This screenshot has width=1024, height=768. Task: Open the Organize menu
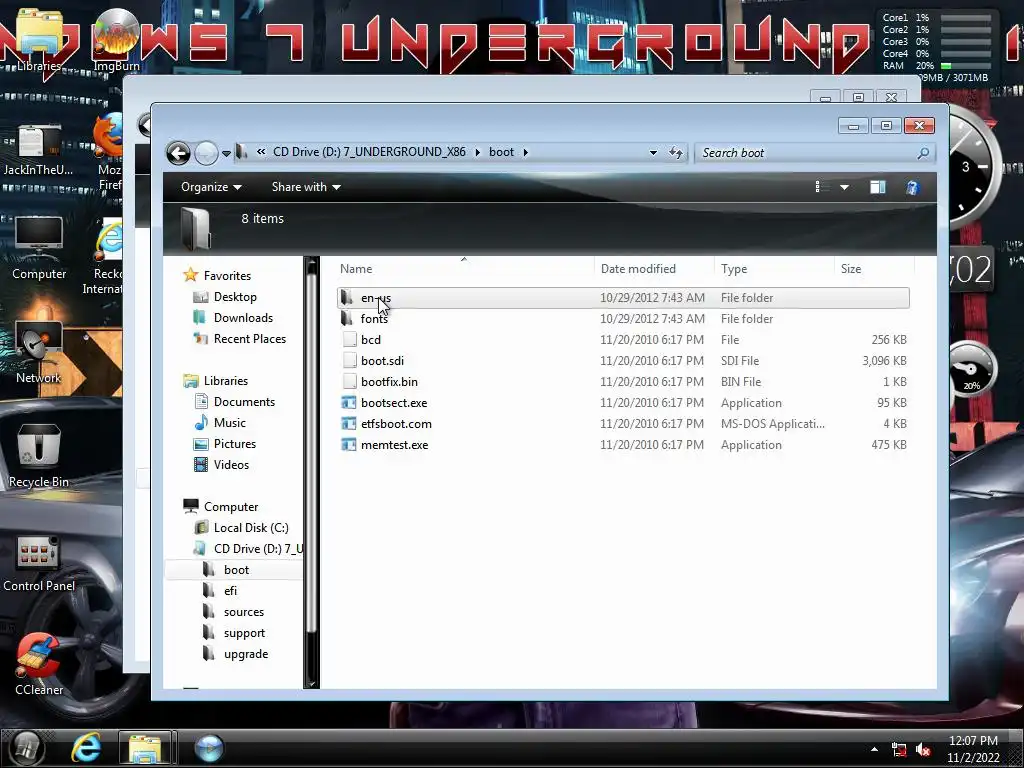tap(211, 187)
